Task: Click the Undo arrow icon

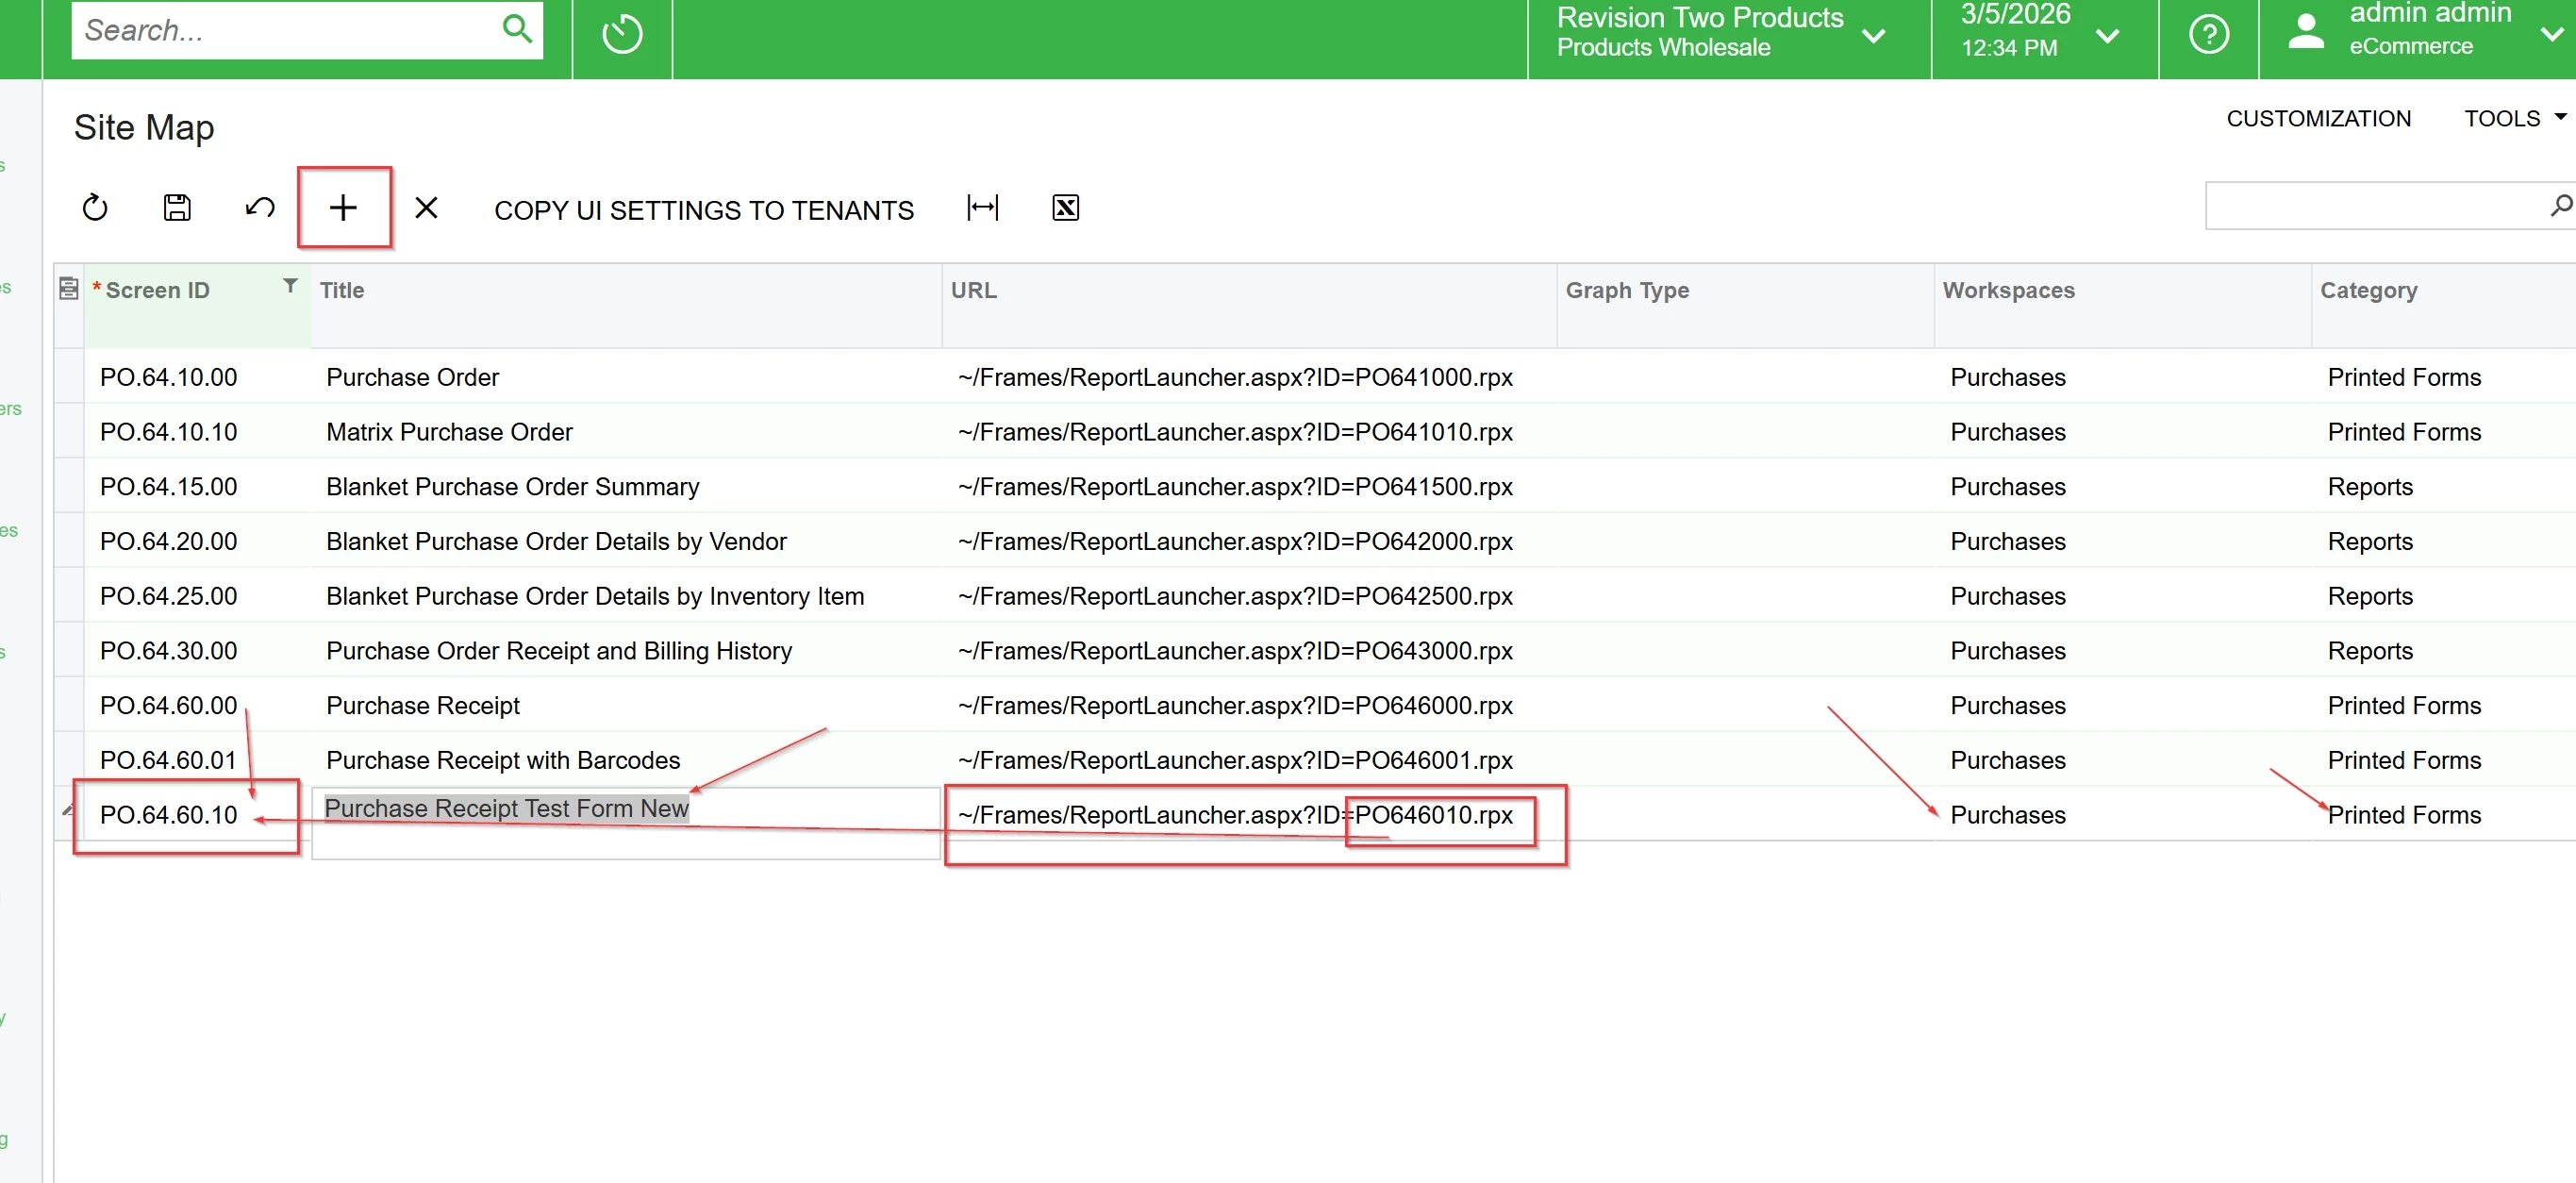Action: pyautogui.click(x=260, y=208)
